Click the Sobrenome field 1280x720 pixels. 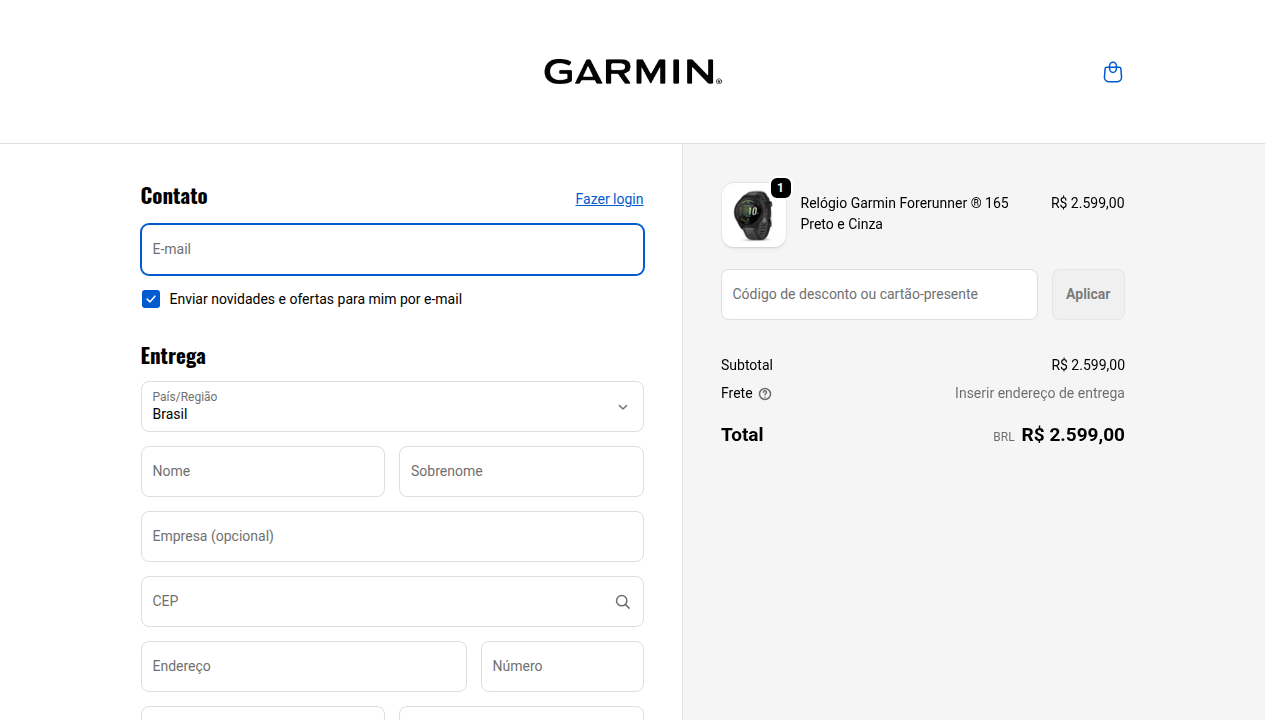click(521, 471)
